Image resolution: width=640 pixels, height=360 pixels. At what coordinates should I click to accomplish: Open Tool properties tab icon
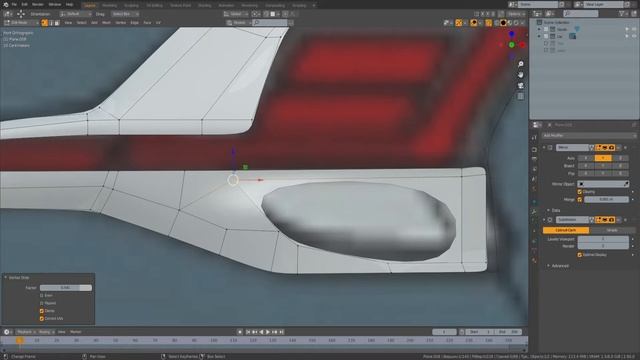[534, 138]
